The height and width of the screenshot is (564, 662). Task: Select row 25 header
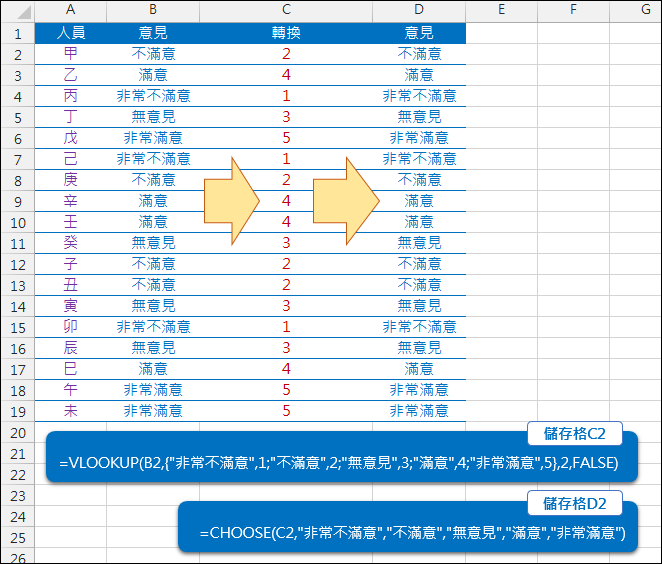coord(18,538)
